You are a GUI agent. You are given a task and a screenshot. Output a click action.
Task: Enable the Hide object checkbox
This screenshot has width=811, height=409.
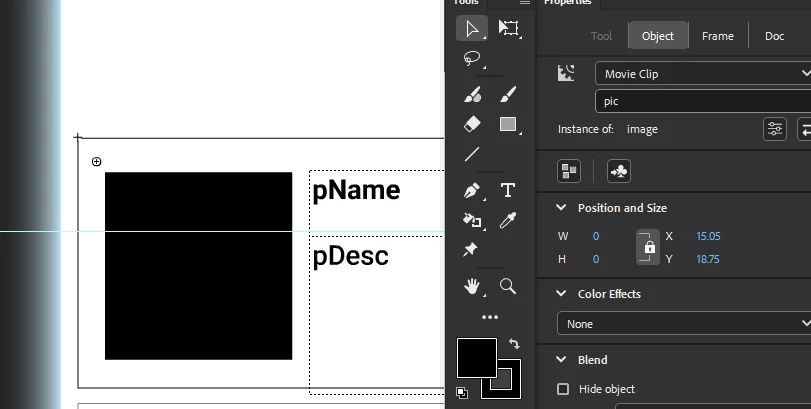tap(563, 389)
